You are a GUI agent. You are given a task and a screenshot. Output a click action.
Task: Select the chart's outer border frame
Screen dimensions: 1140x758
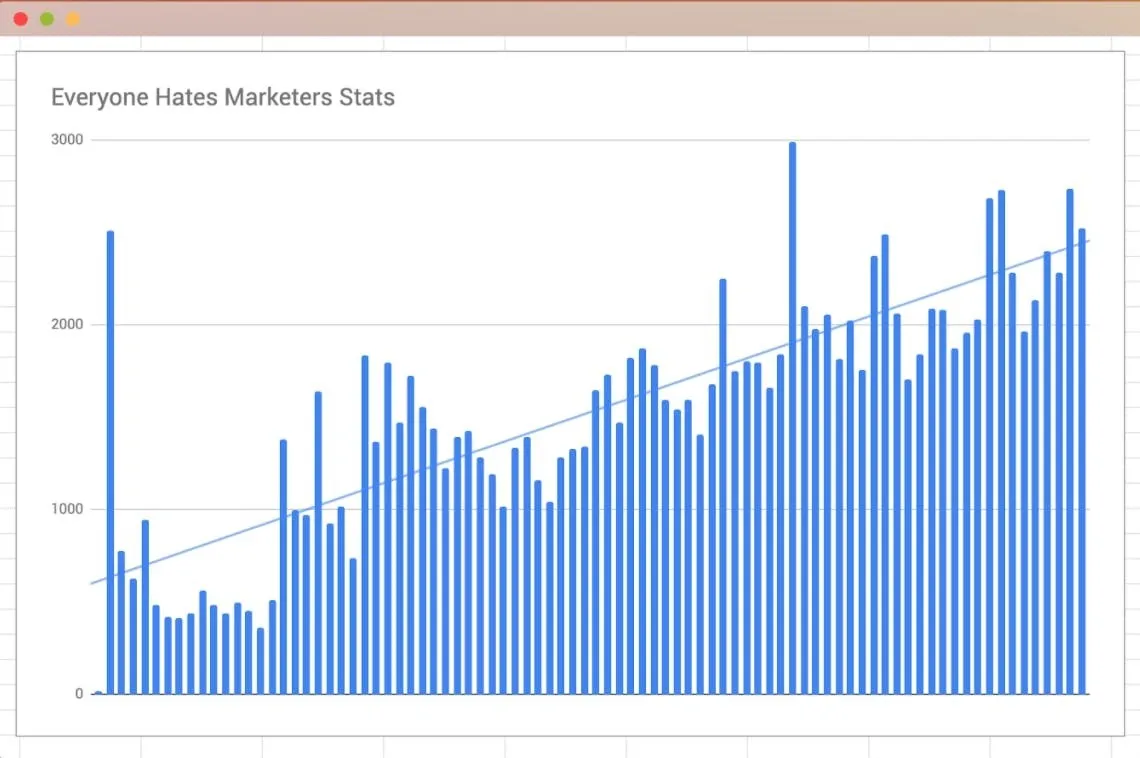pos(570,53)
